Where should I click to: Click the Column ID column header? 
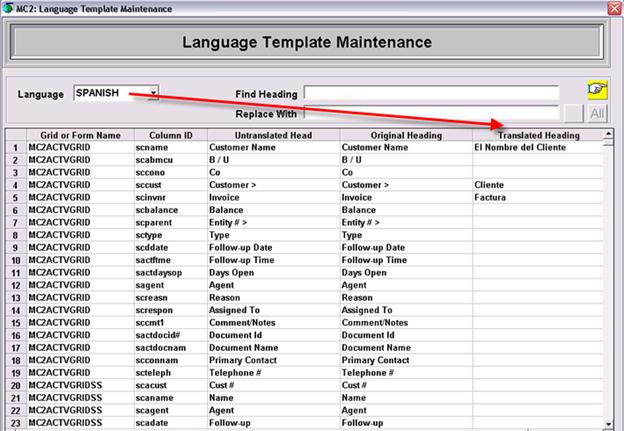171,135
